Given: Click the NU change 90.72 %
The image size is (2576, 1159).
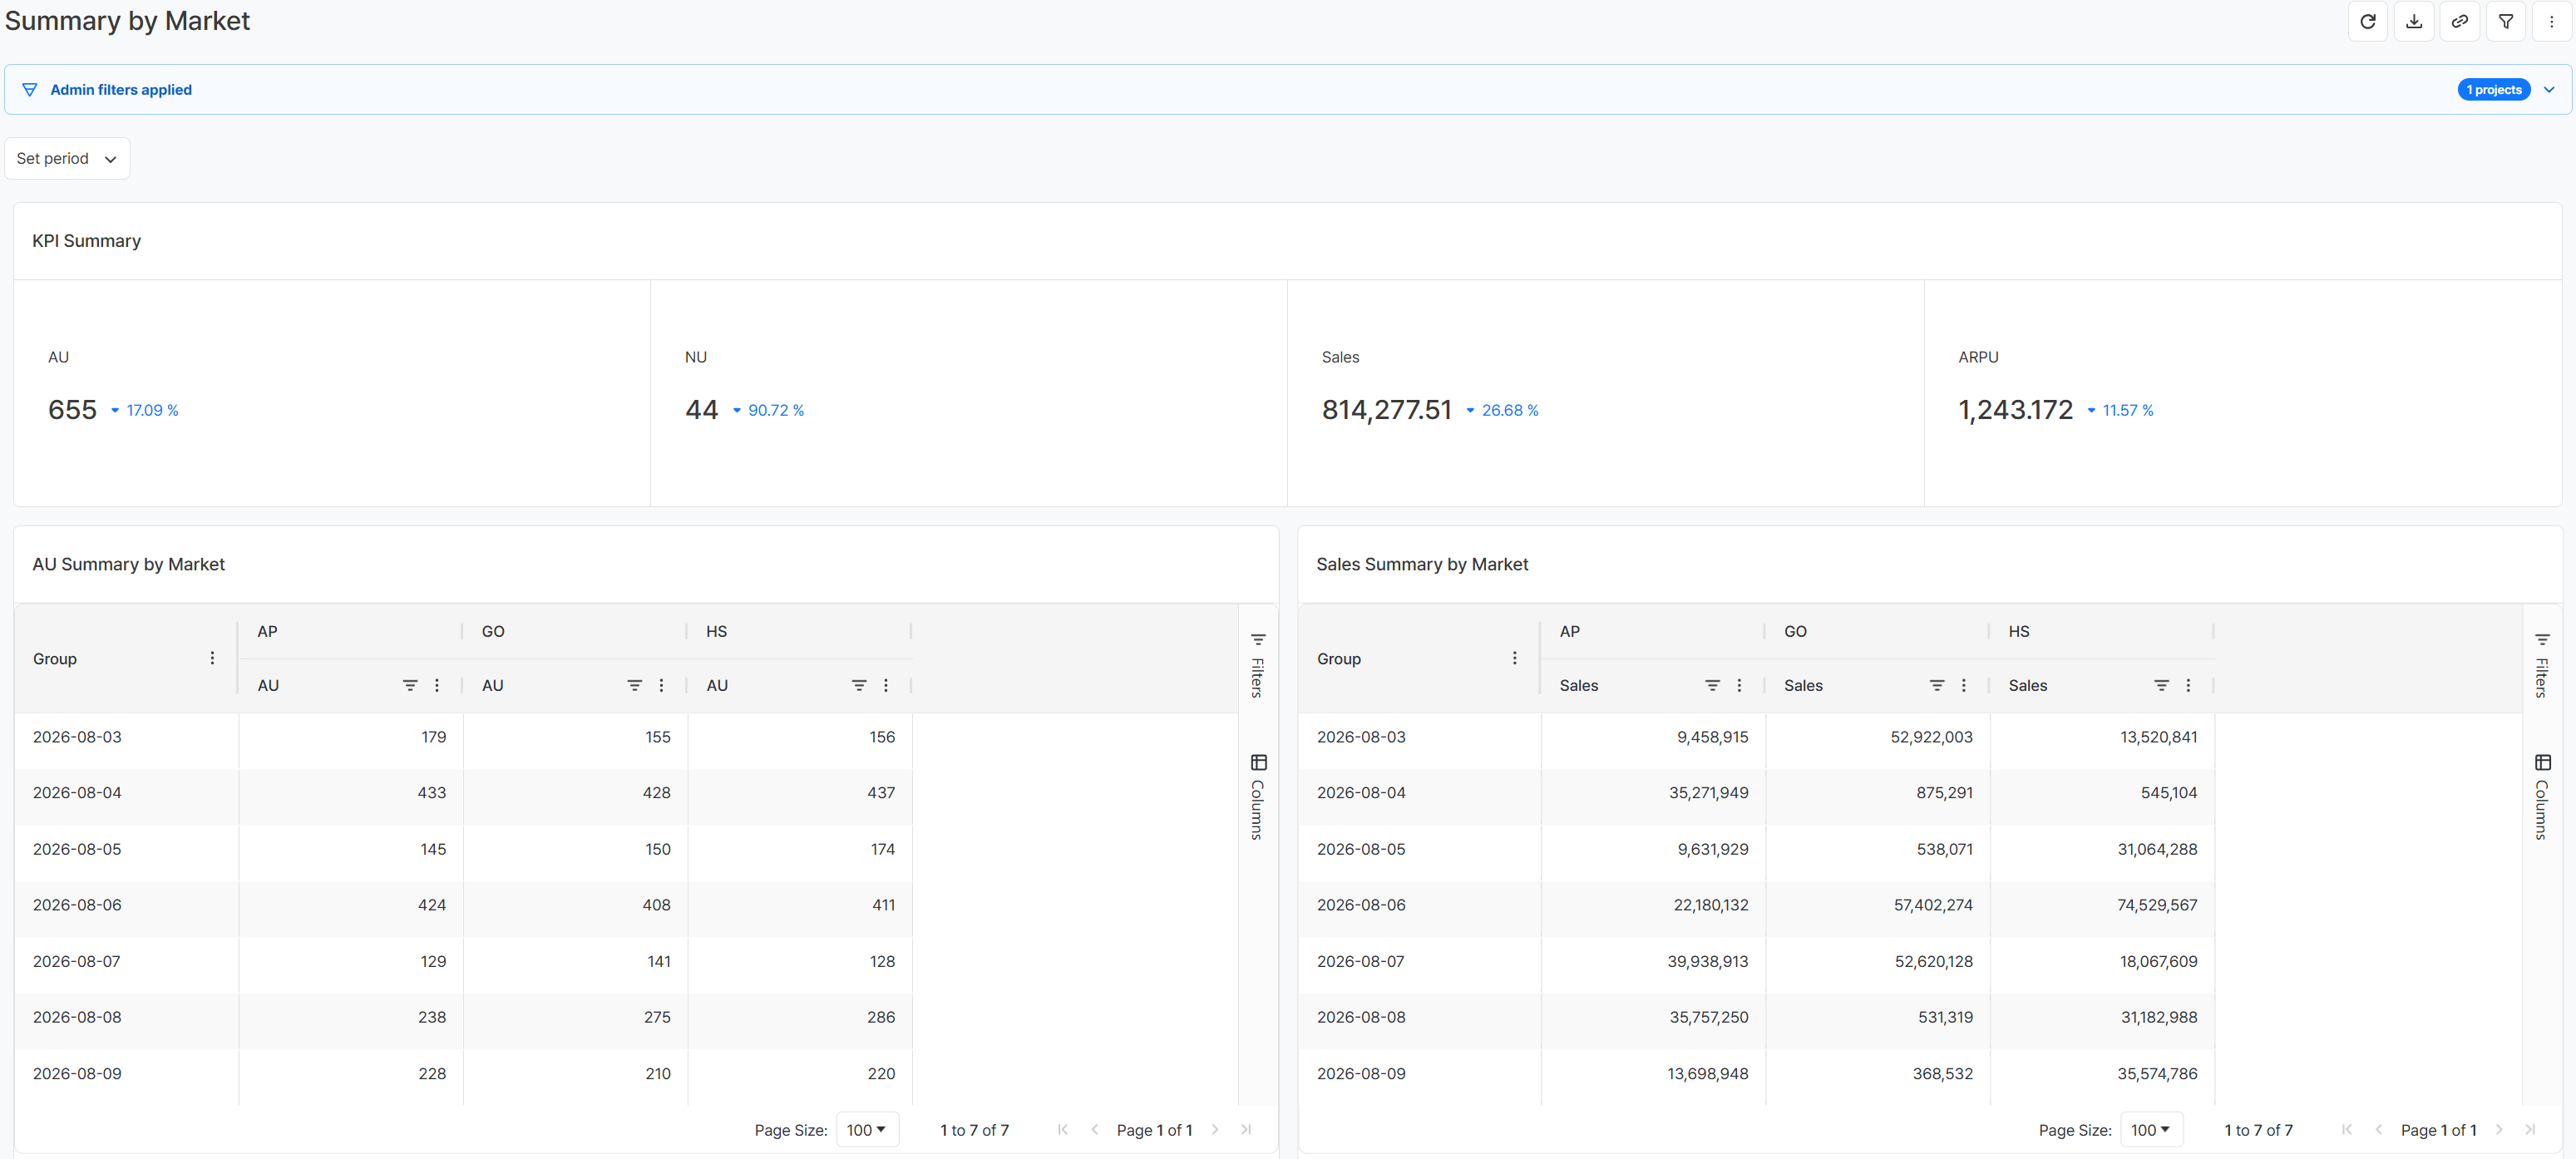Looking at the screenshot, I should (776, 411).
